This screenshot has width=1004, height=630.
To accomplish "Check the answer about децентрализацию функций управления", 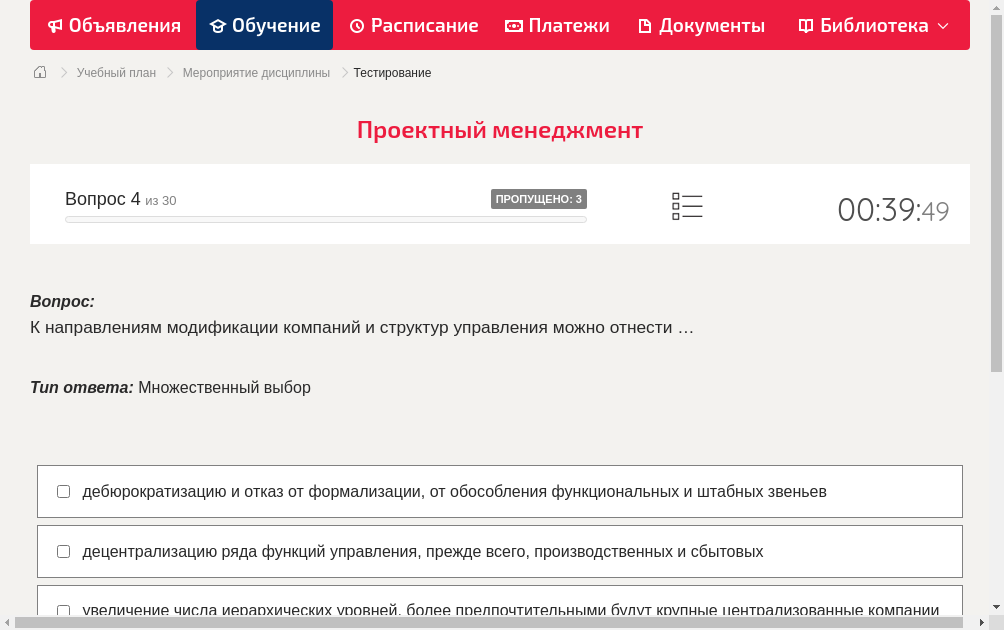I will (63, 551).
